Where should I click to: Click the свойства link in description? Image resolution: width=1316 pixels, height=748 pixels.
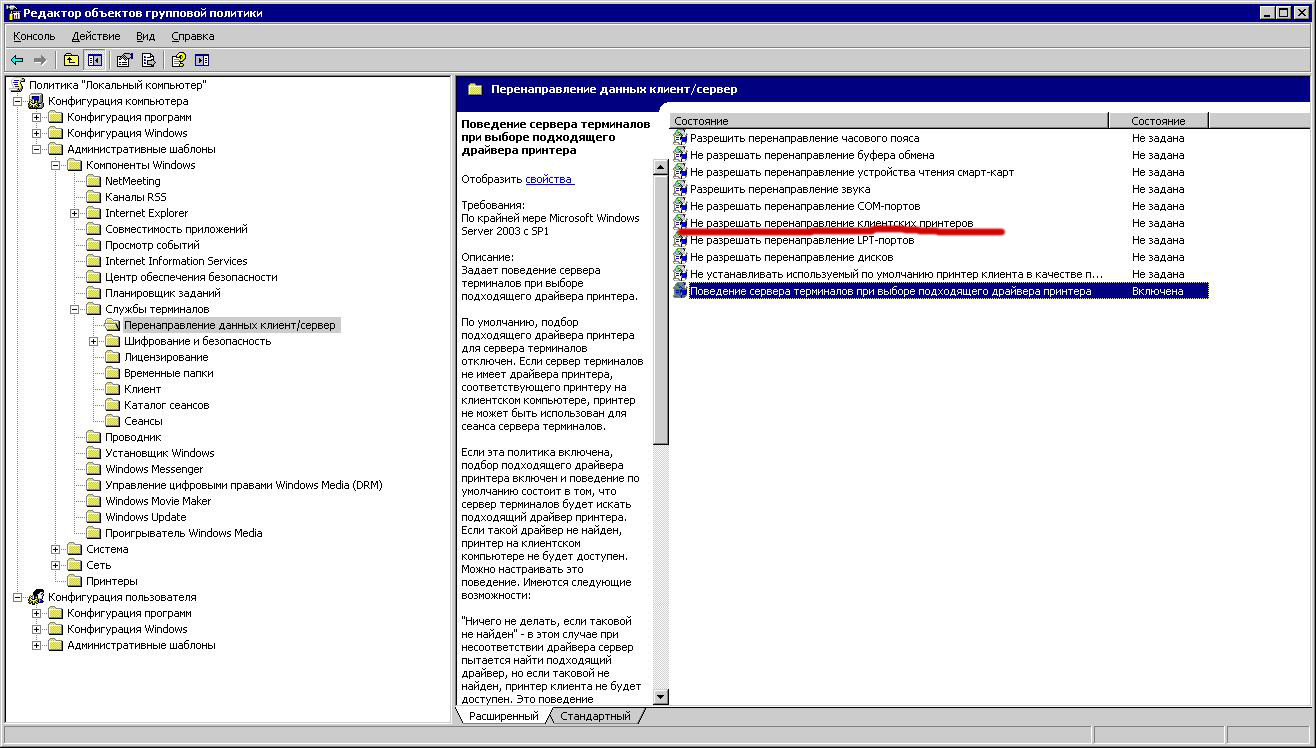[x=549, y=179]
